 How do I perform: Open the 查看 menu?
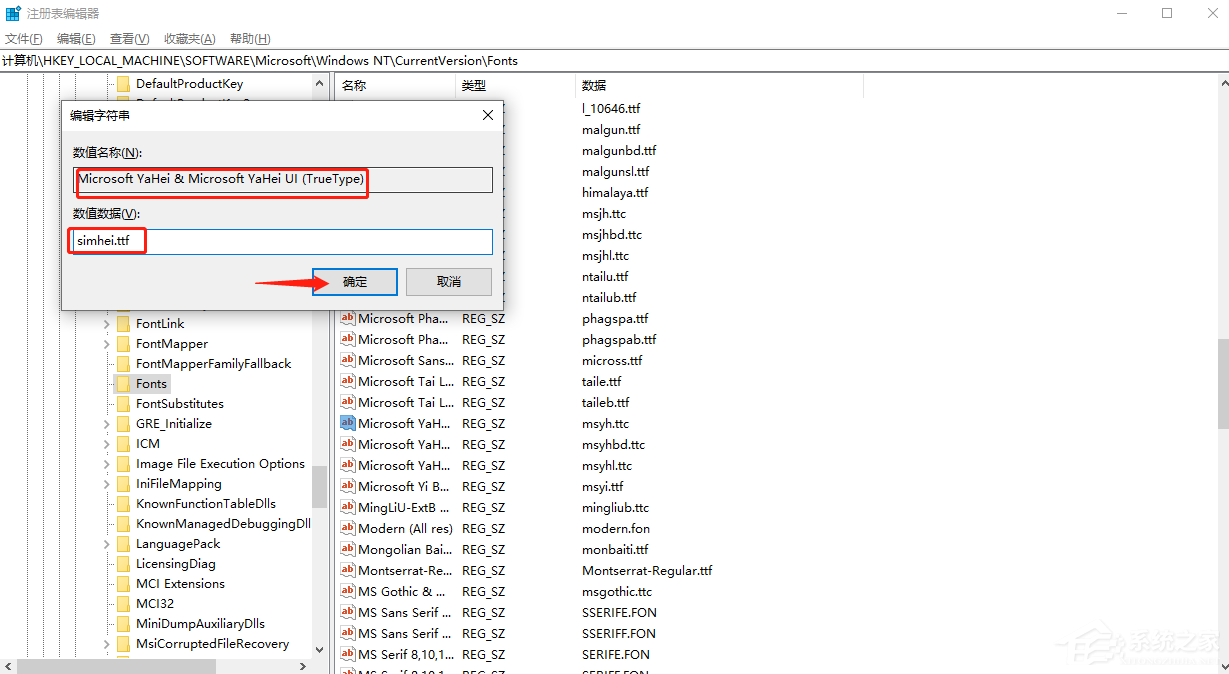(x=129, y=38)
